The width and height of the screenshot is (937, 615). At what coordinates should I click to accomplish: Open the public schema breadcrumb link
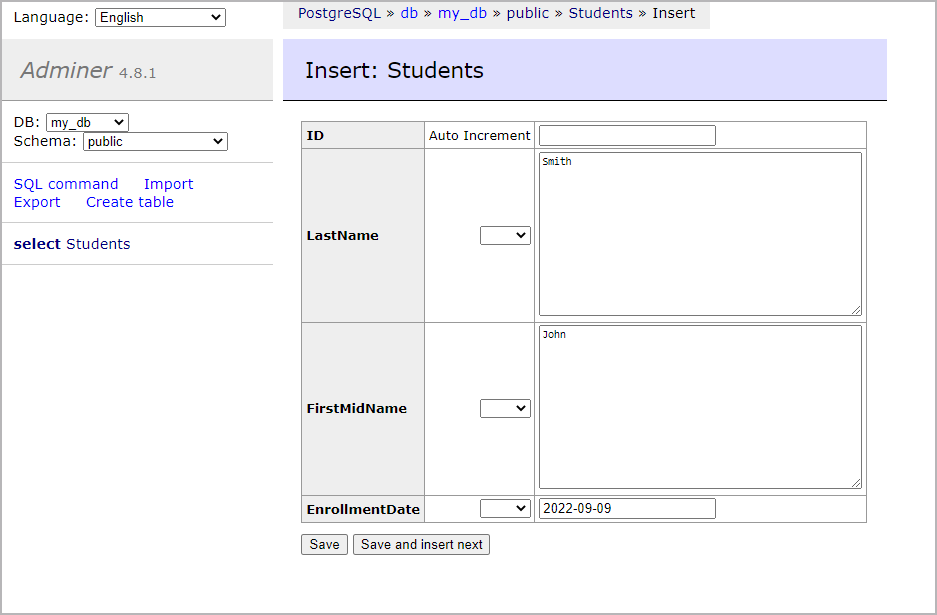[528, 13]
